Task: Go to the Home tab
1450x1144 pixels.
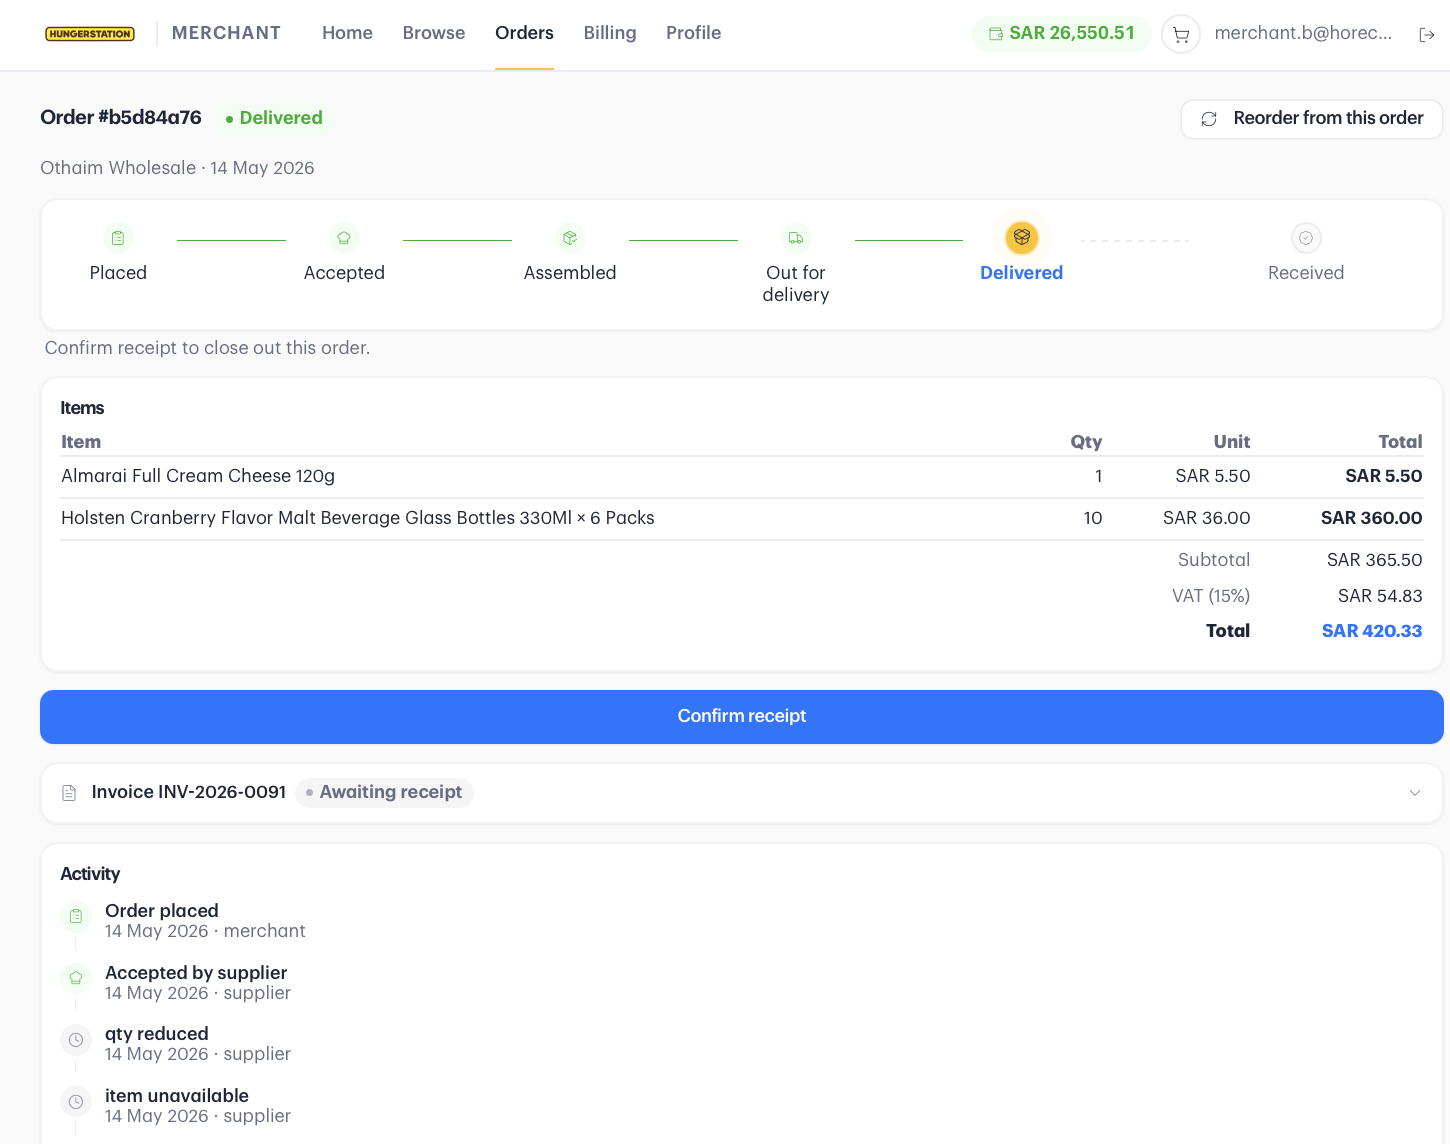Action: (x=347, y=33)
